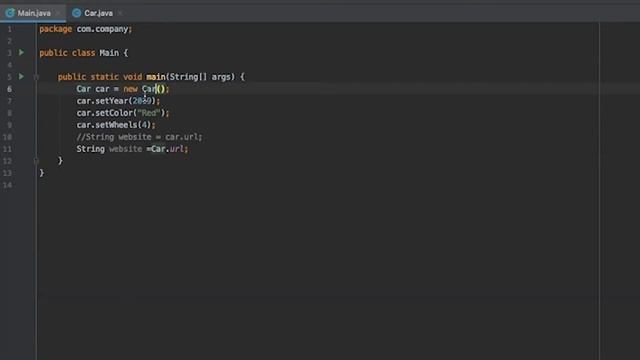Click commented line '//String website = car.url;'
This screenshot has width=640, height=360.
(x=139, y=137)
